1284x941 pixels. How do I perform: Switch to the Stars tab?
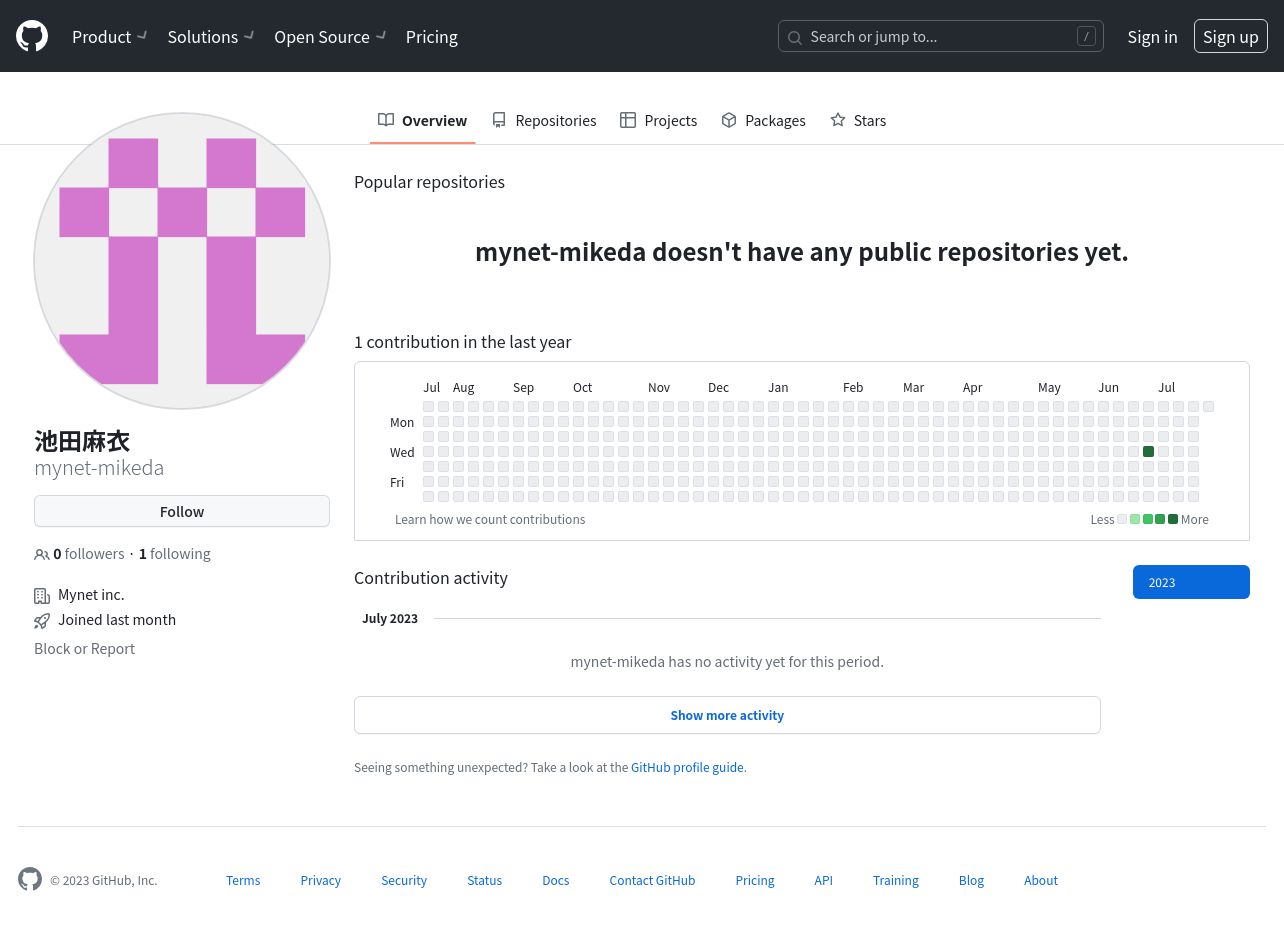click(x=858, y=120)
